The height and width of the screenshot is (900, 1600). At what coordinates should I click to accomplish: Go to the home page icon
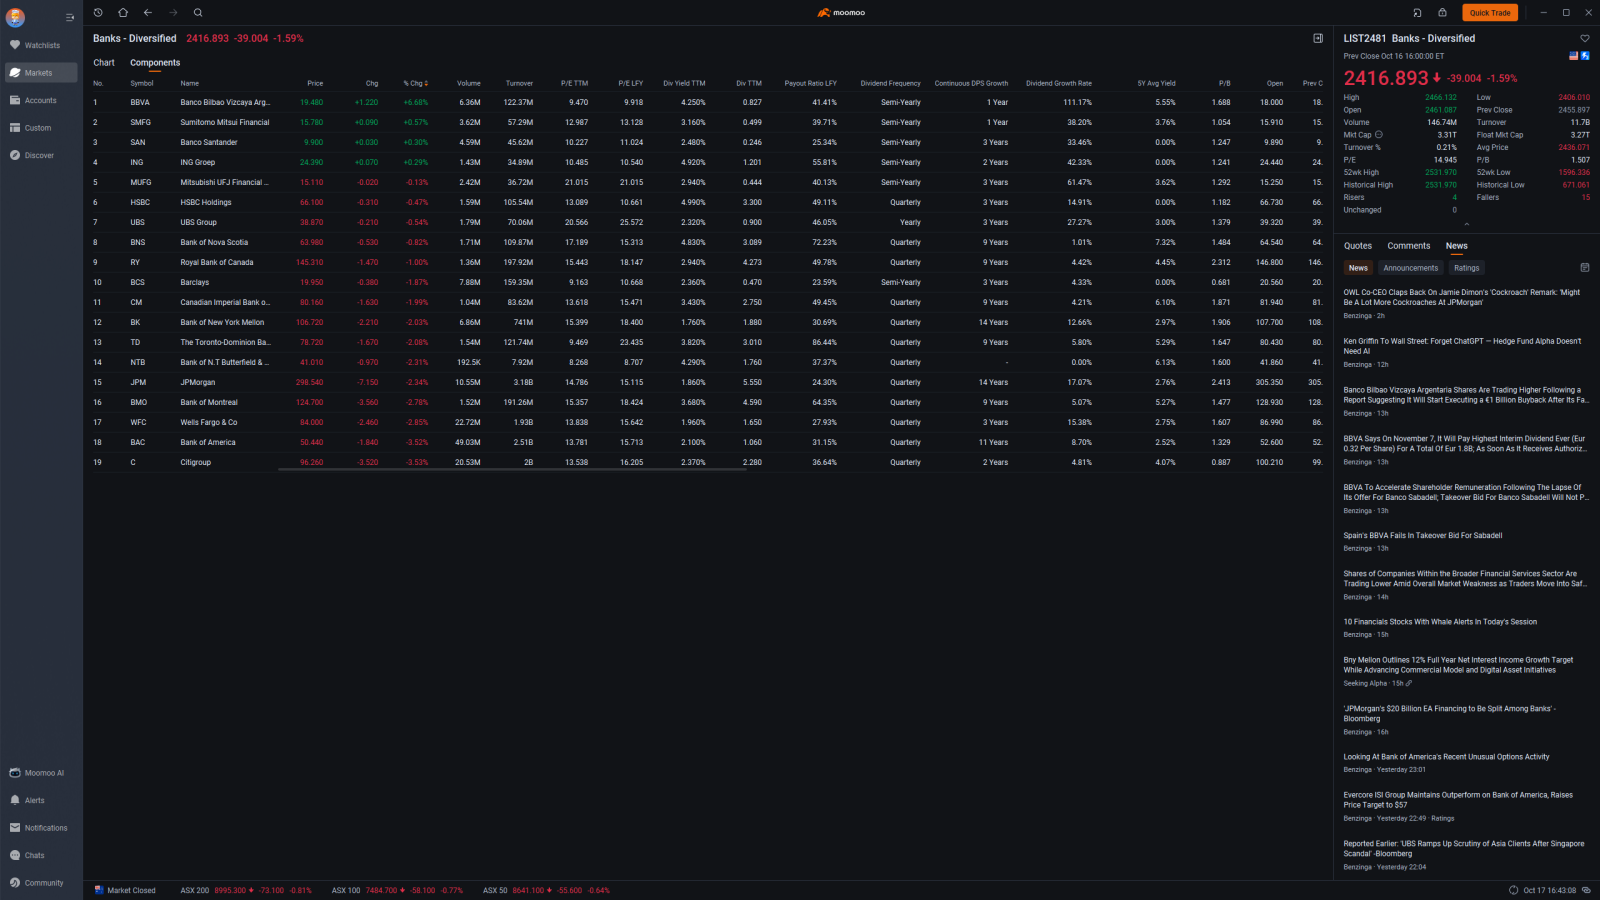[123, 13]
